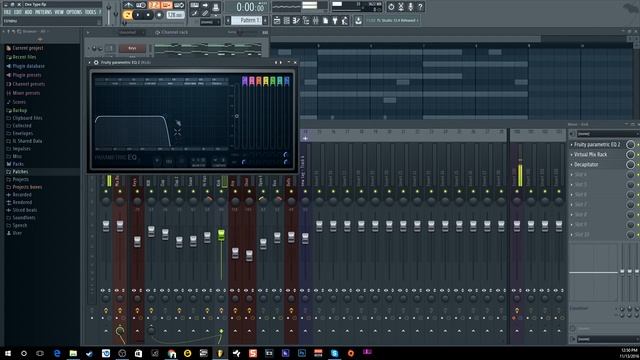The height and width of the screenshot is (360, 640).
Task: Open the ADD menu
Action: click(x=28, y=12)
